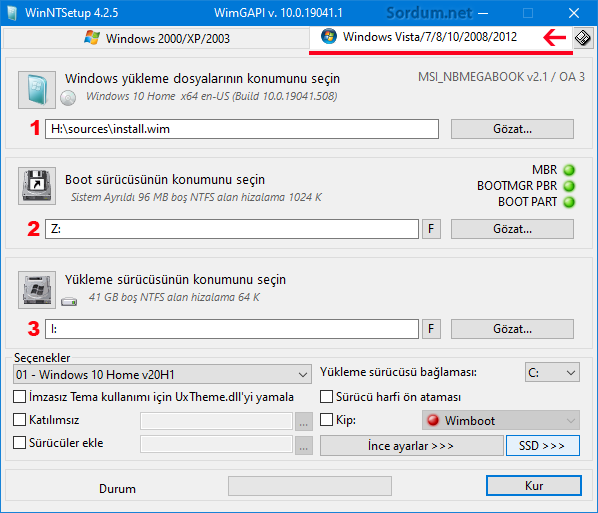The width and height of the screenshot is (598, 513).
Task: Toggle the Kip mode checkbox
Action: click(326, 420)
